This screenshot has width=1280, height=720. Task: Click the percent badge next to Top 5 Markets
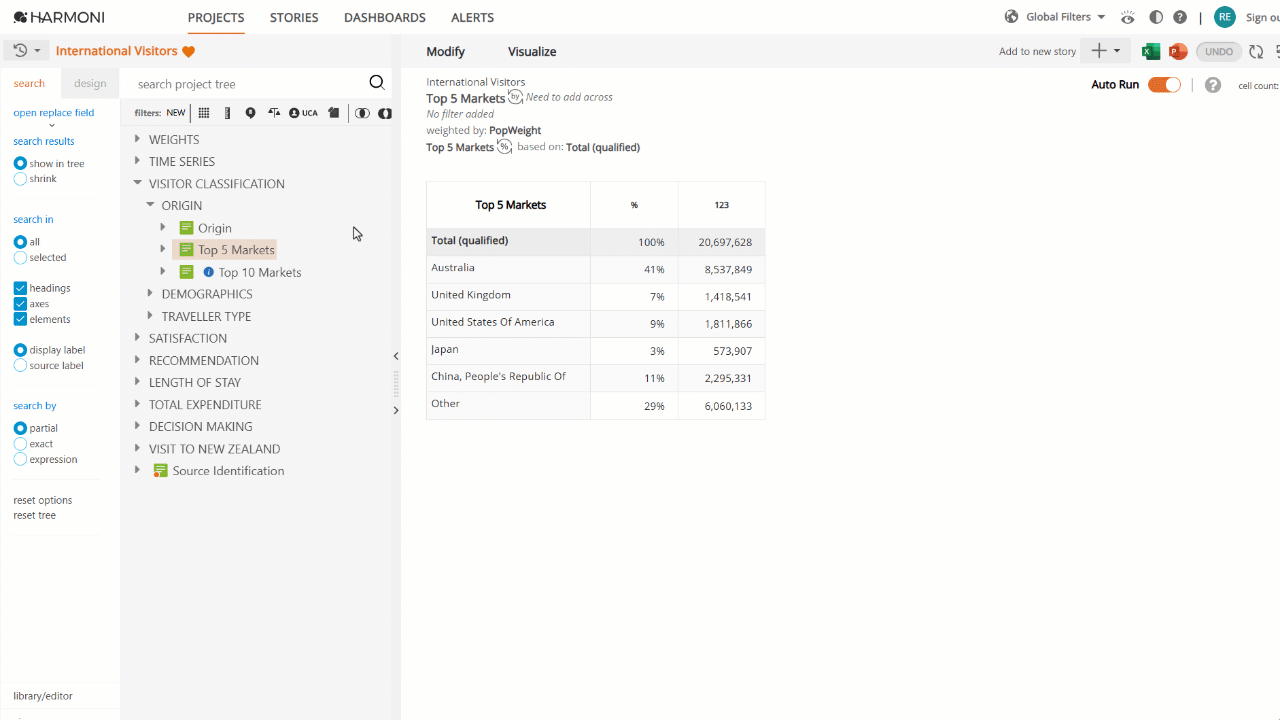pyautogui.click(x=505, y=147)
